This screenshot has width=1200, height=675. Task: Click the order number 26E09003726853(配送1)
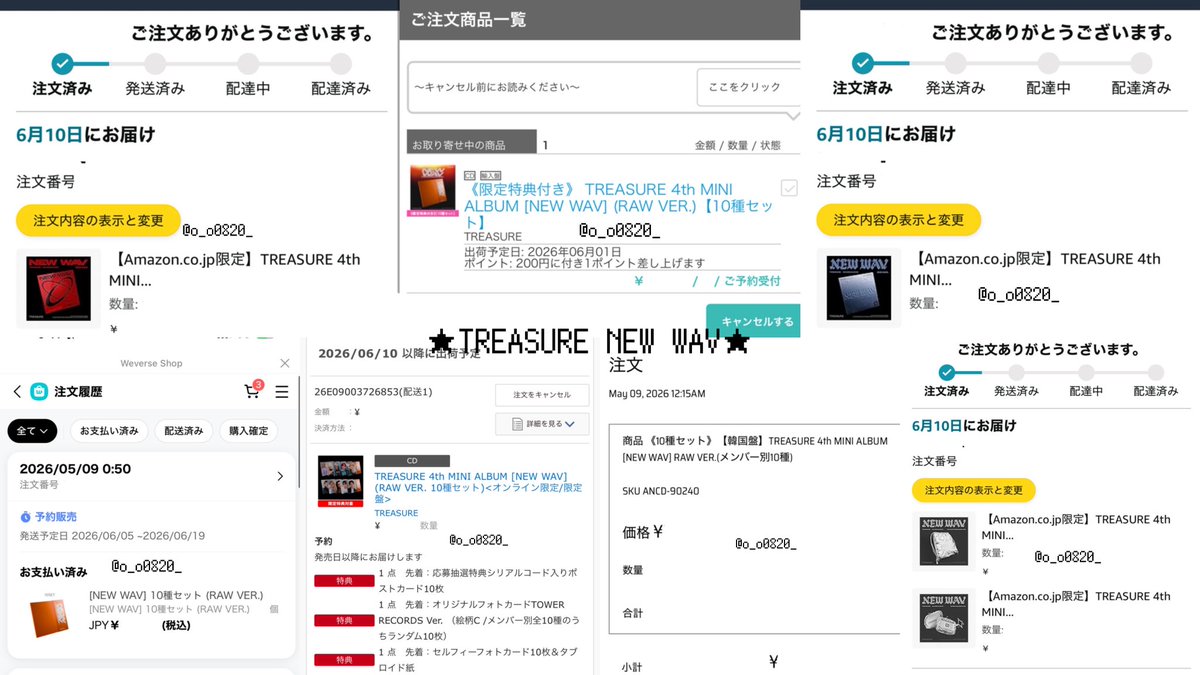click(x=375, y=392)
